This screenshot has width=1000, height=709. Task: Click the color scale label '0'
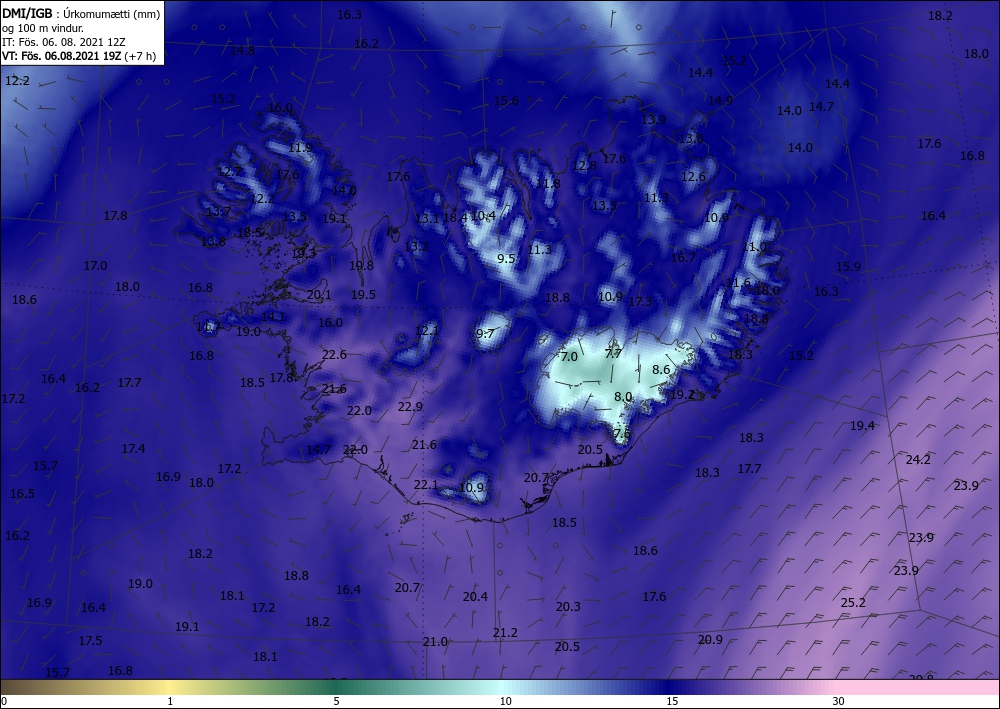click(x=4, y=701)
